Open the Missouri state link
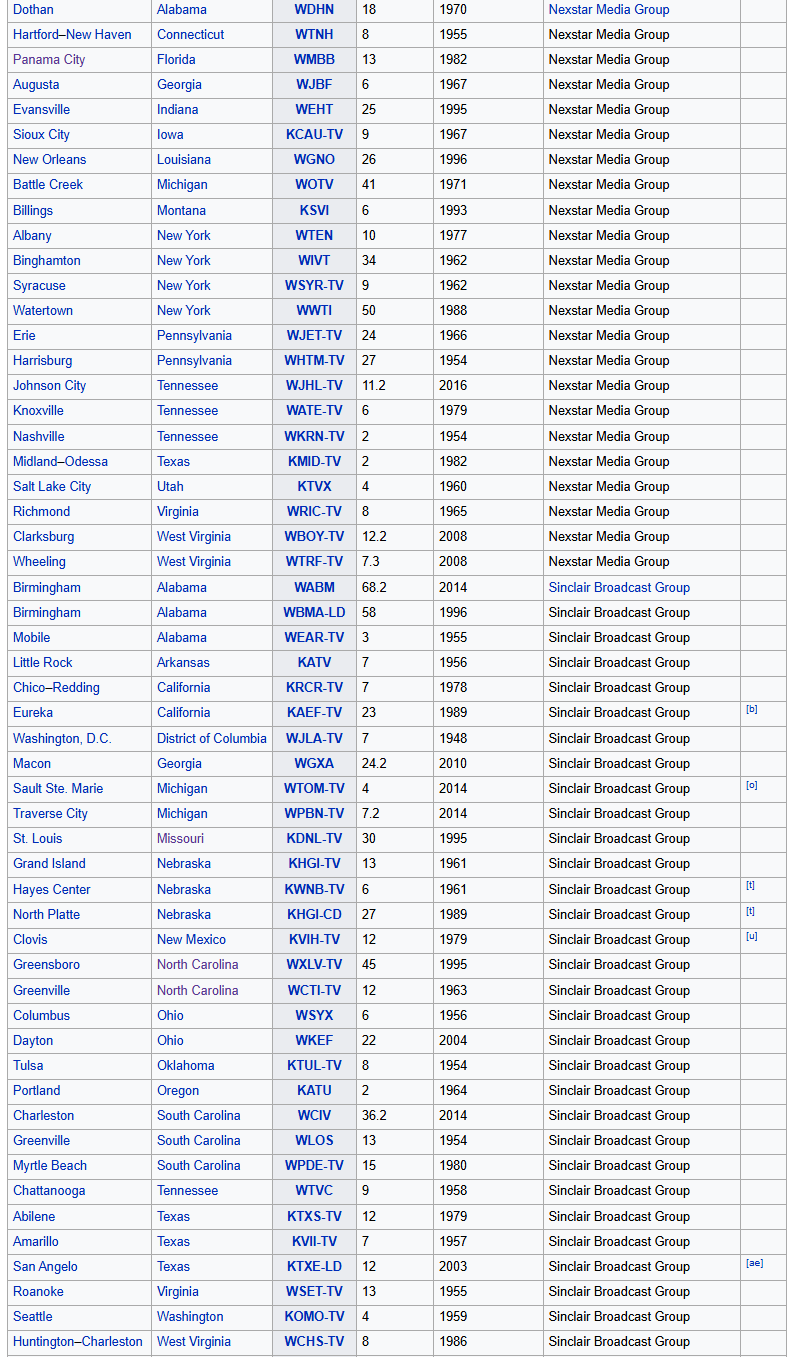 click(180, 838)
